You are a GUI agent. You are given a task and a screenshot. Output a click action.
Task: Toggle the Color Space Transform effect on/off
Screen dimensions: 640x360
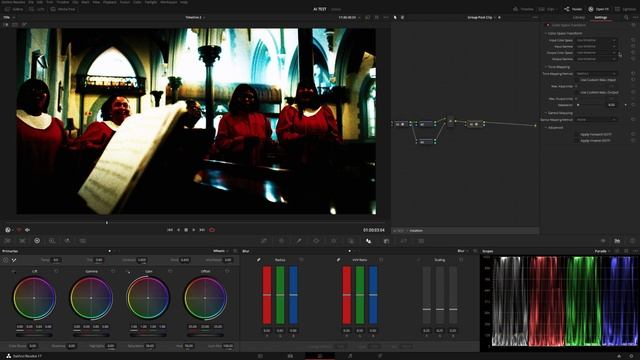(x=548, y=25)
